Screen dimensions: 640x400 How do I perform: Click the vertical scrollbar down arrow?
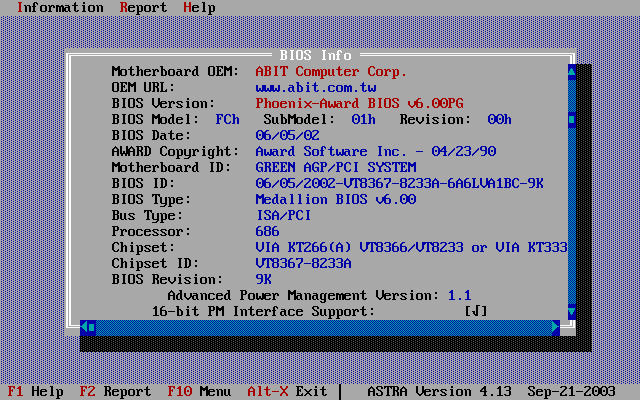(x=571, y=312)
